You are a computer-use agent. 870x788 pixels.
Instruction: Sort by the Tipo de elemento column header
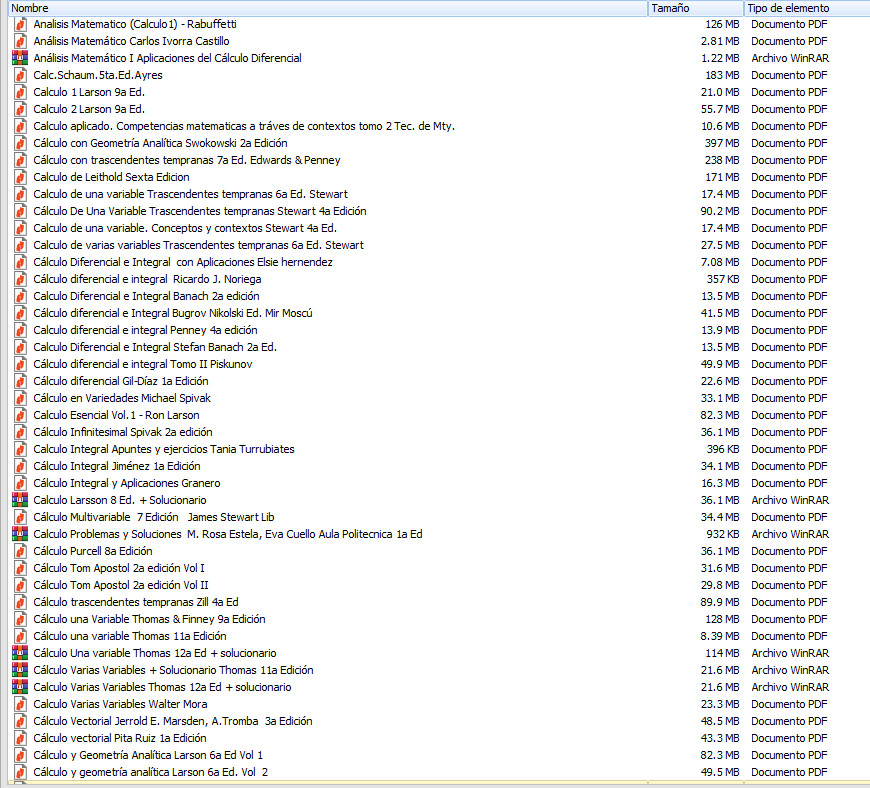point(807,8)
